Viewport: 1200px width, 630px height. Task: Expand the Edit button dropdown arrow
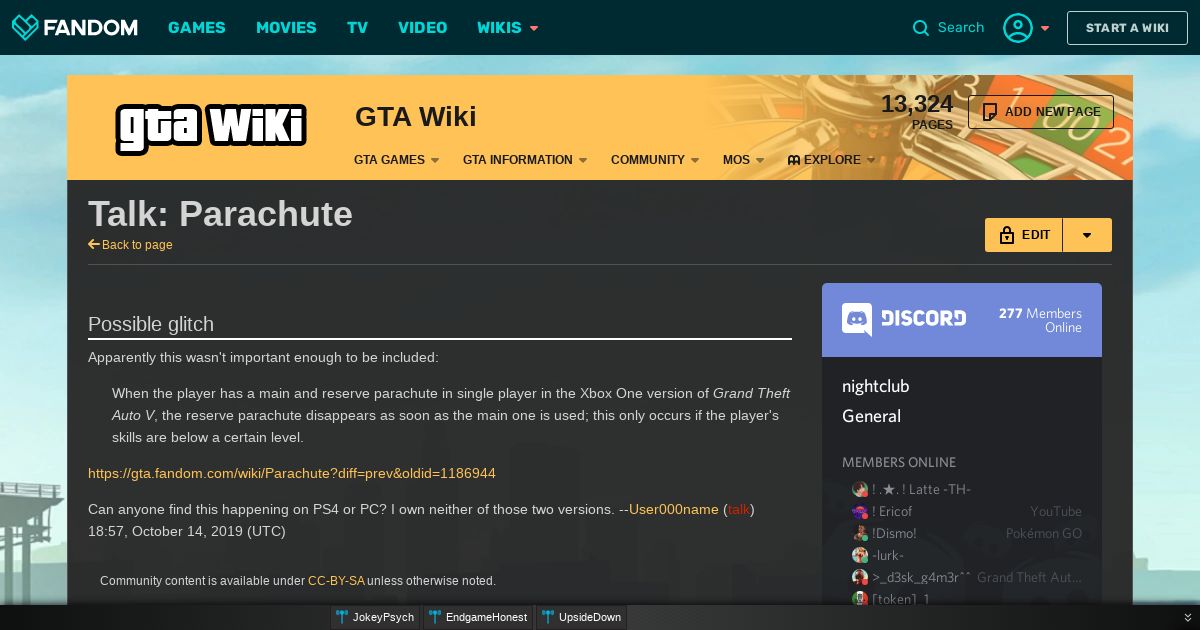click(x=1087, y=235)
